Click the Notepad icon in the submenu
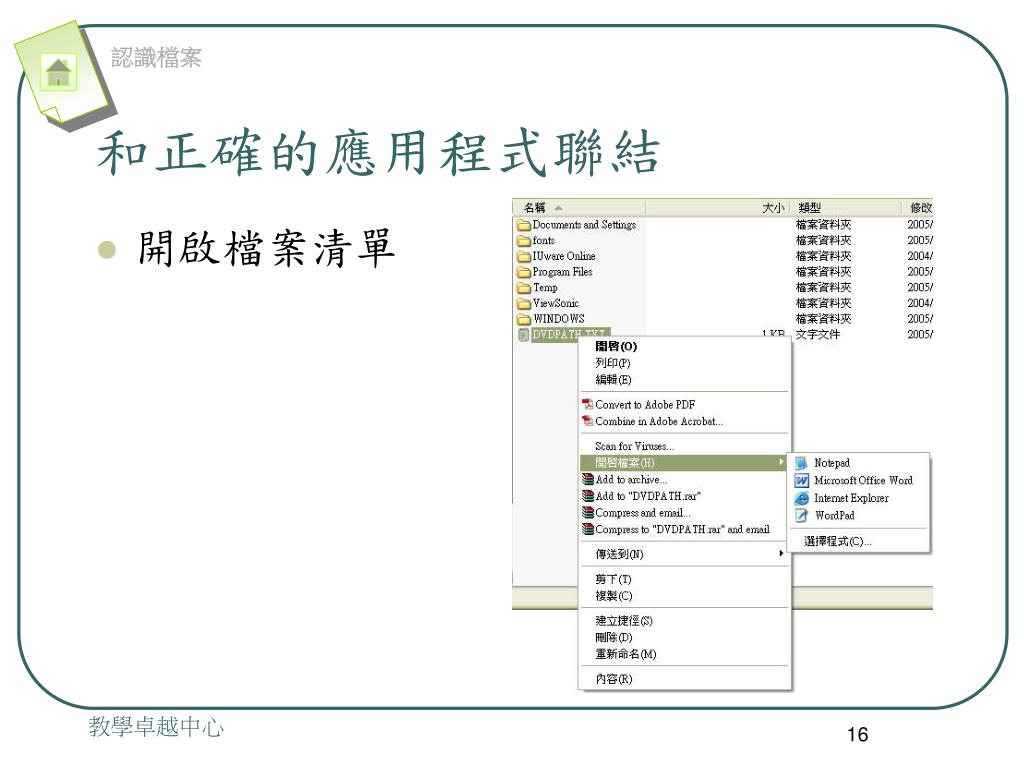 801,463
